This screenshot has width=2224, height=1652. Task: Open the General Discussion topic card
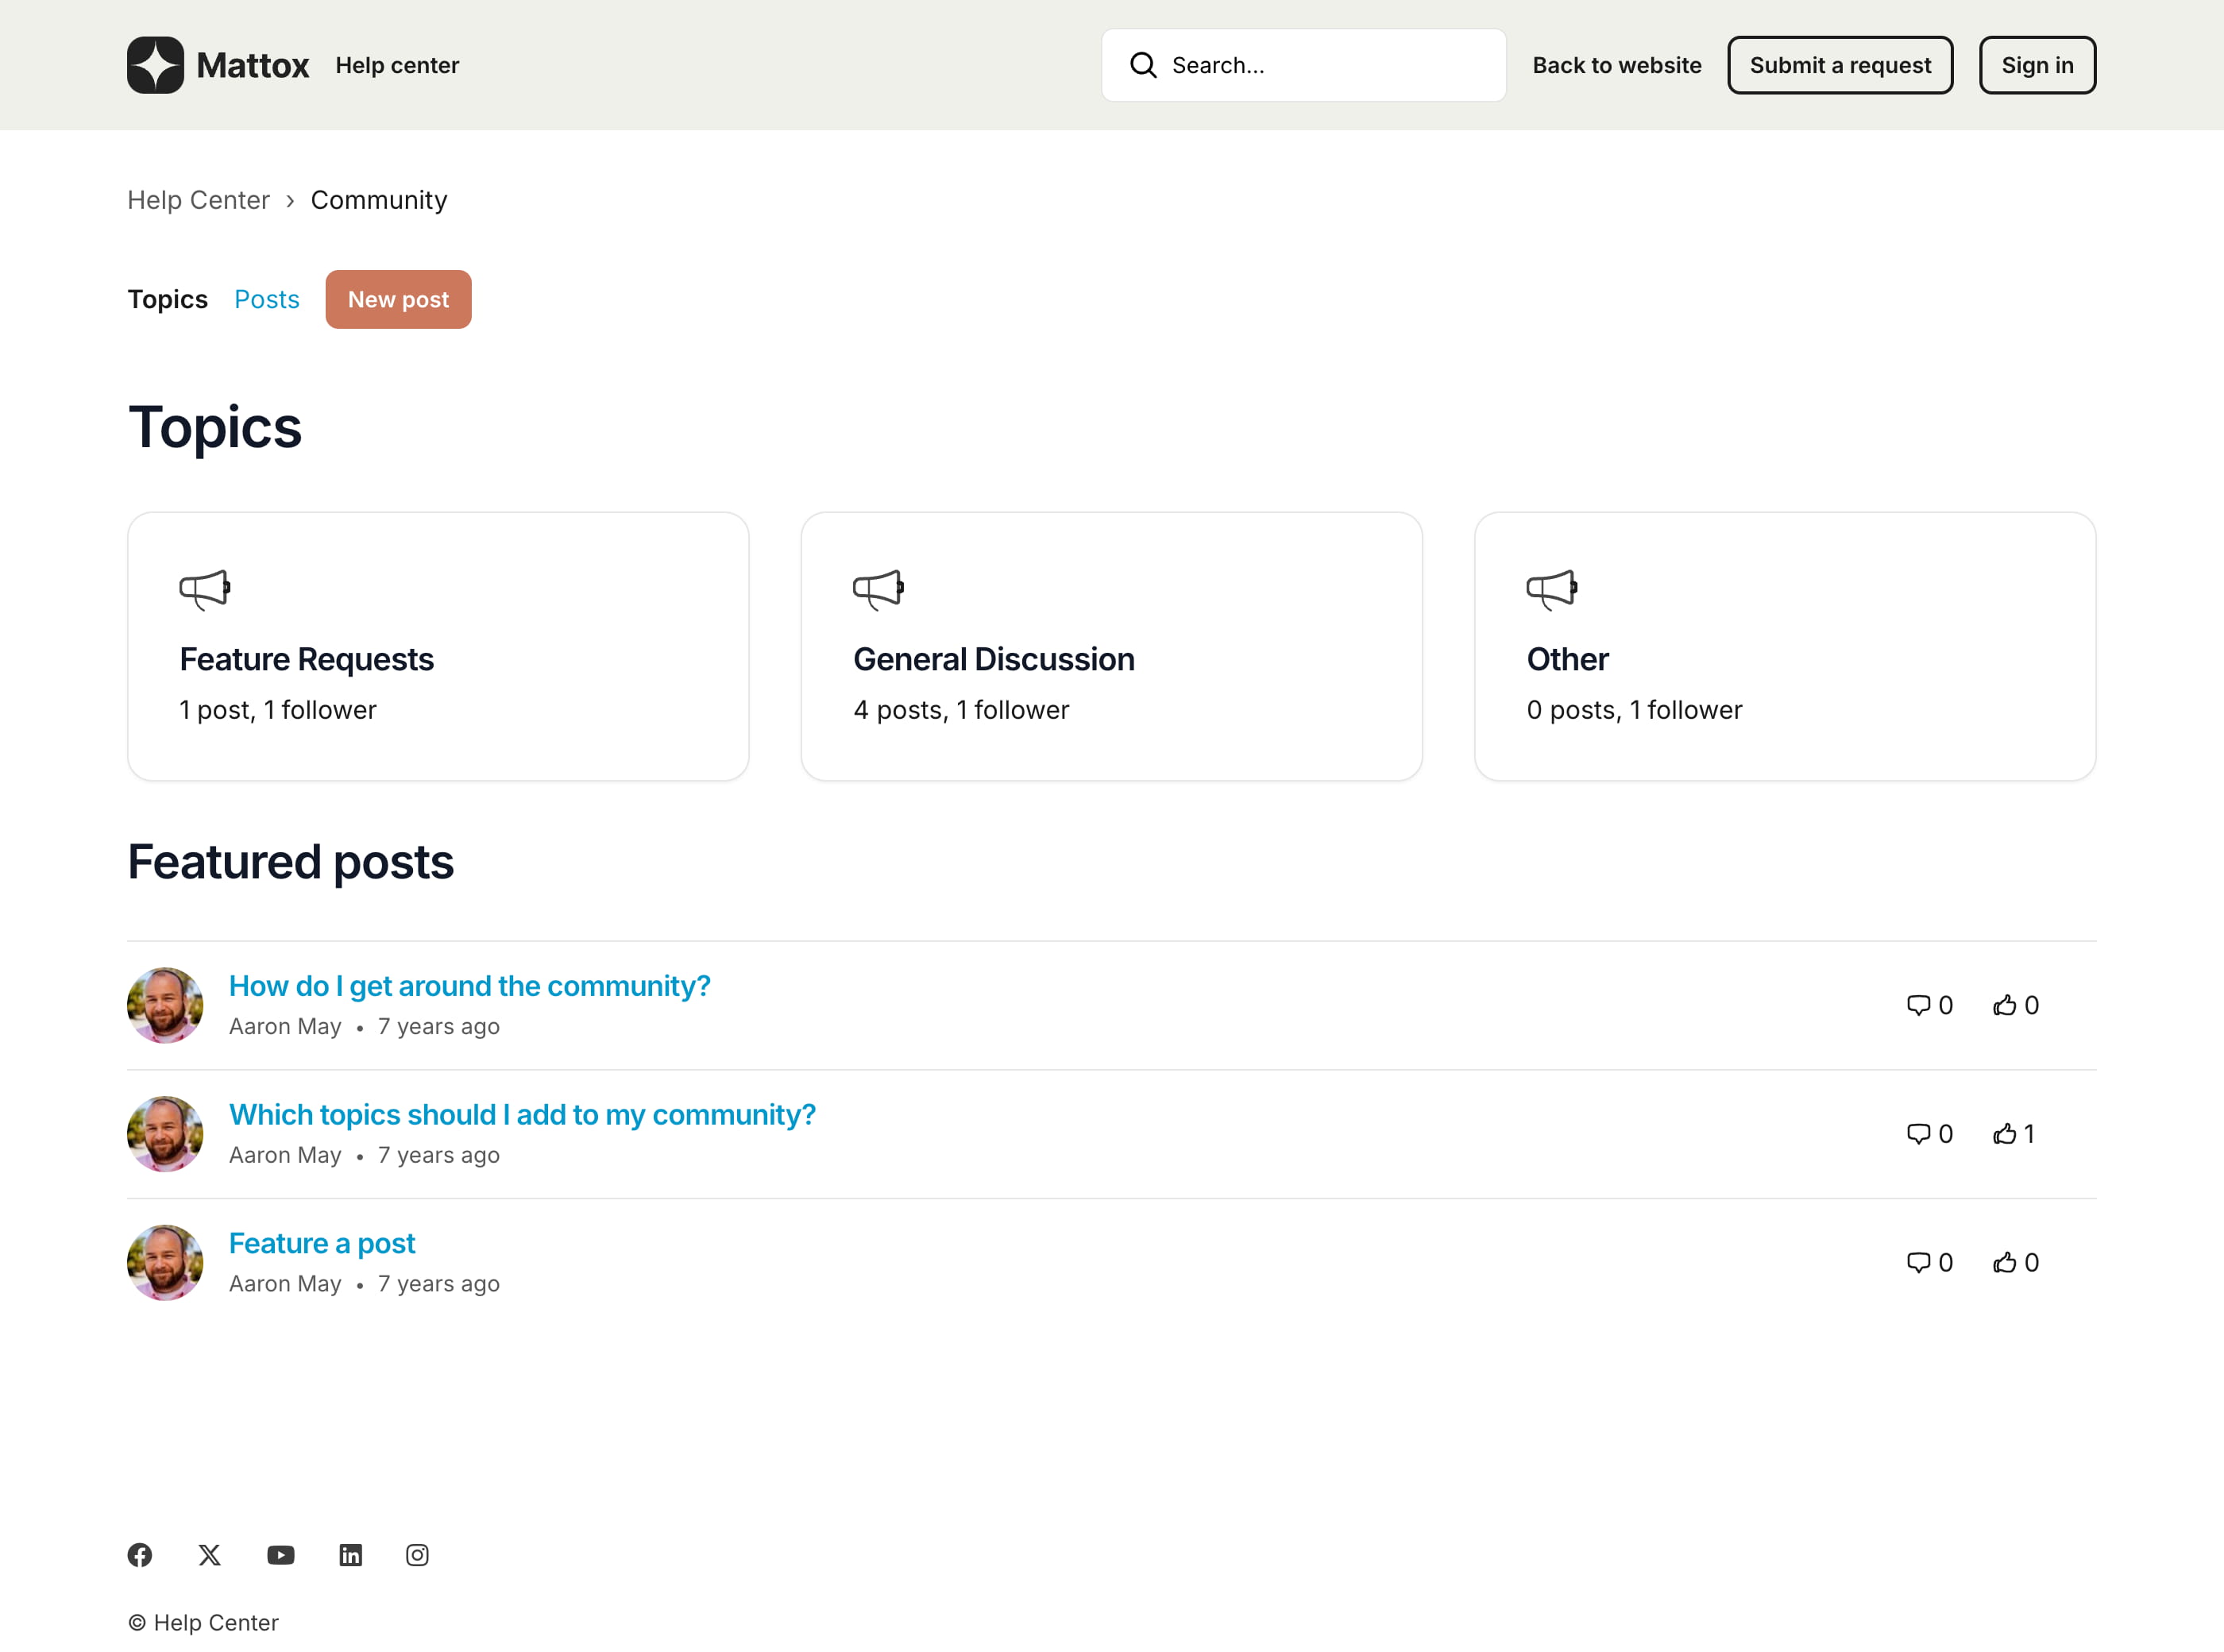pos(1110,646)
